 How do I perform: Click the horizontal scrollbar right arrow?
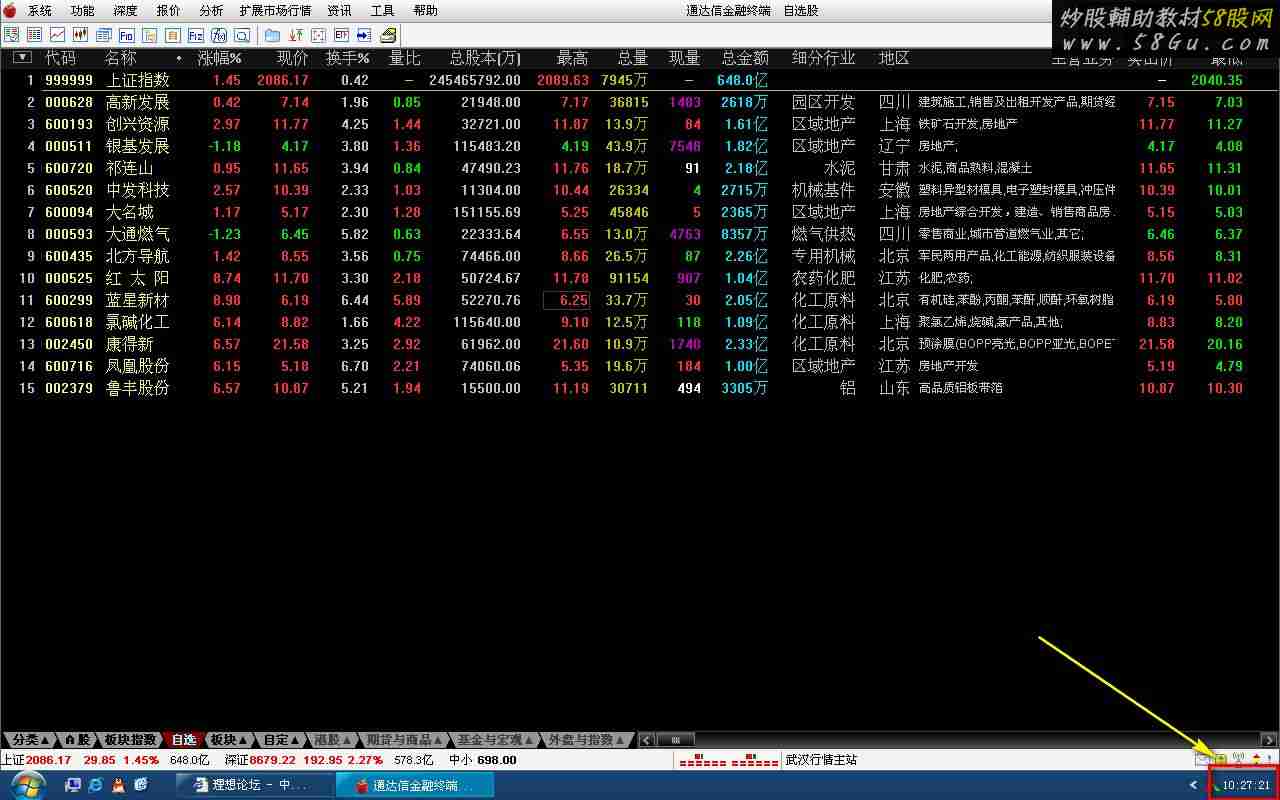coord(1269,740)
